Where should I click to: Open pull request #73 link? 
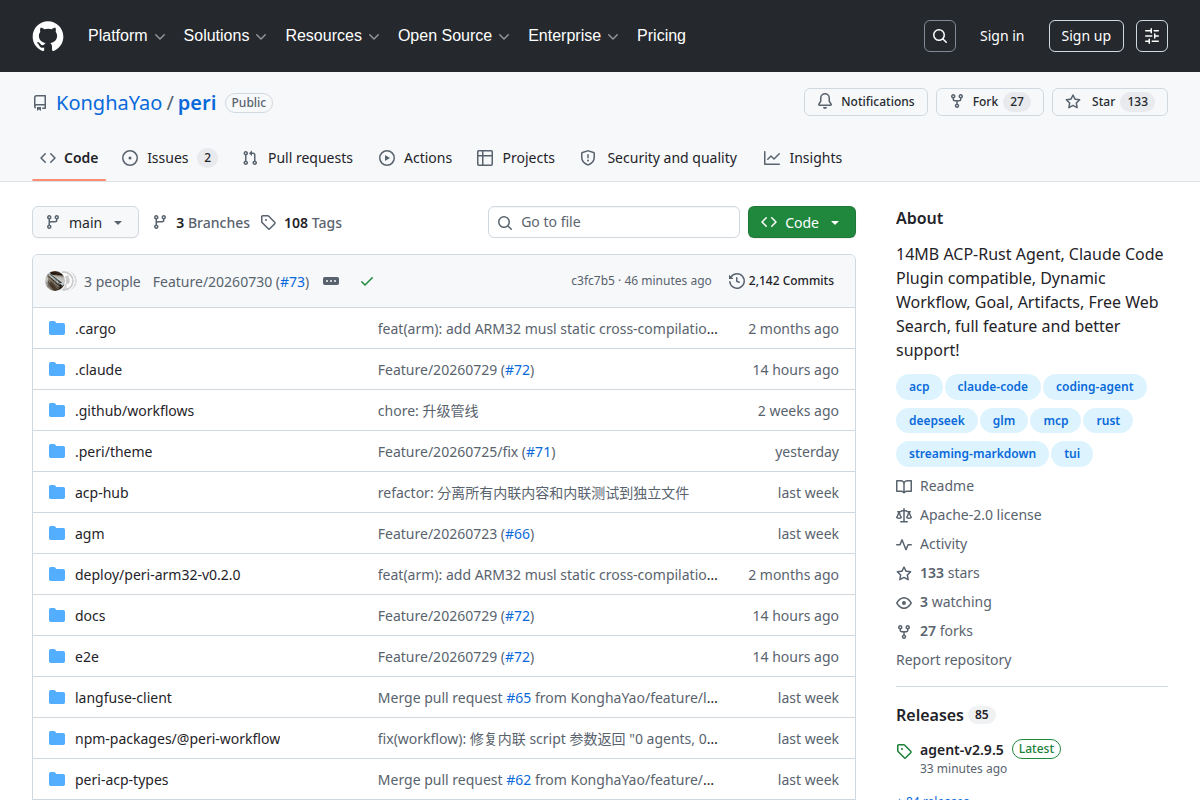coord(293,282)
